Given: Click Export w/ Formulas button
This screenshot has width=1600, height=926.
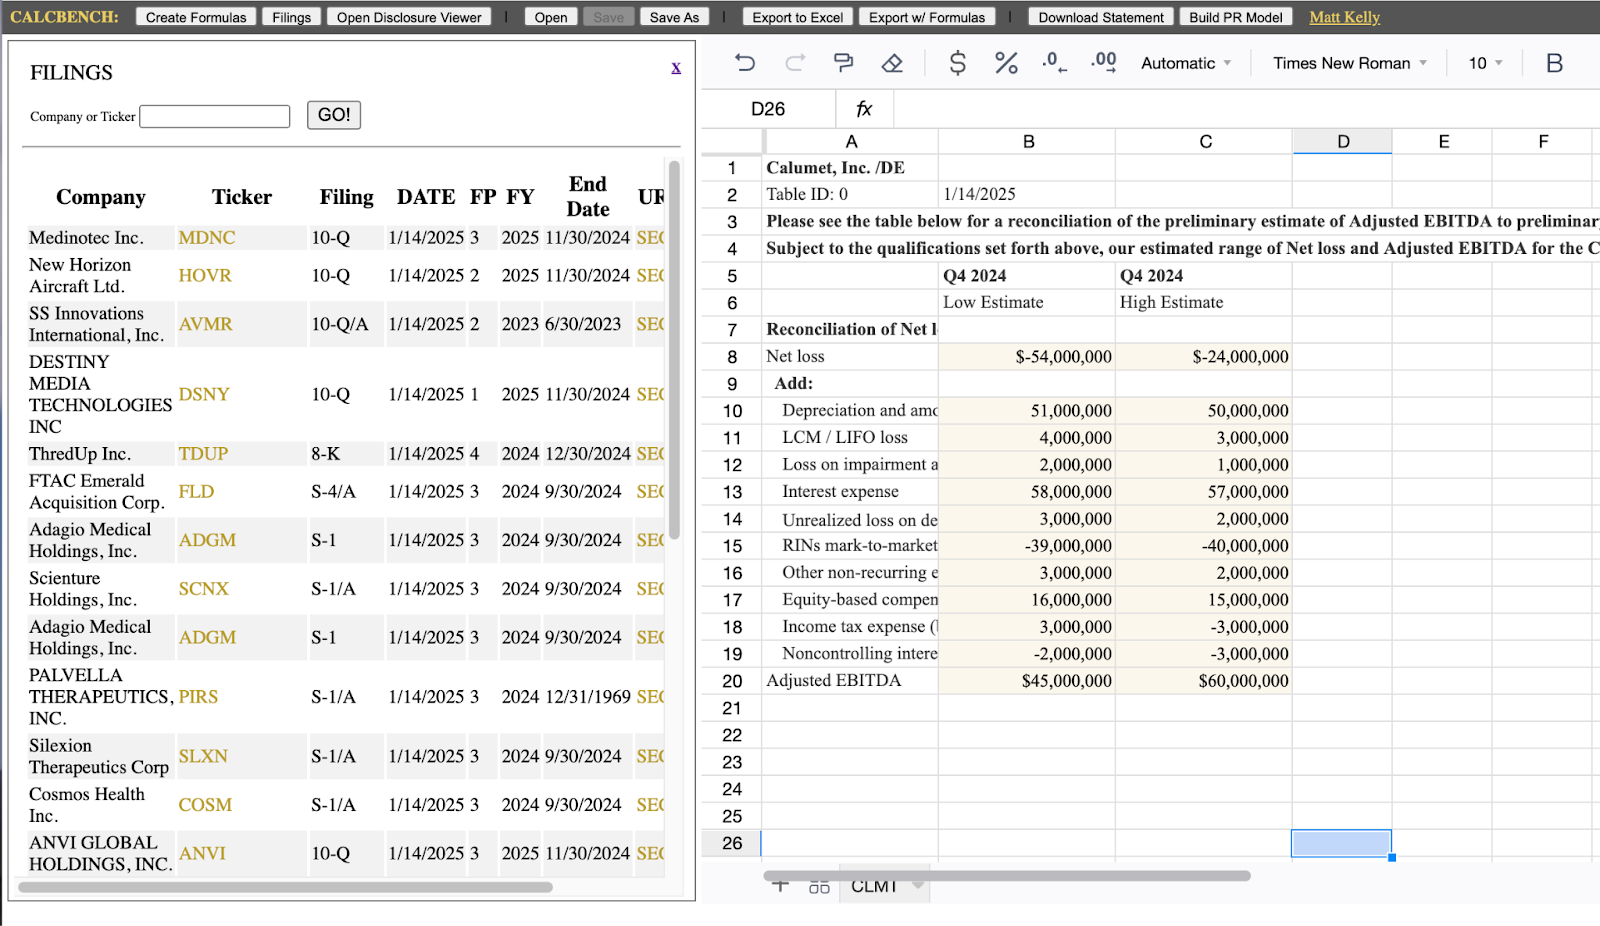Looking at the screenshot, I should pyautogui.click(x=927, y=17).
